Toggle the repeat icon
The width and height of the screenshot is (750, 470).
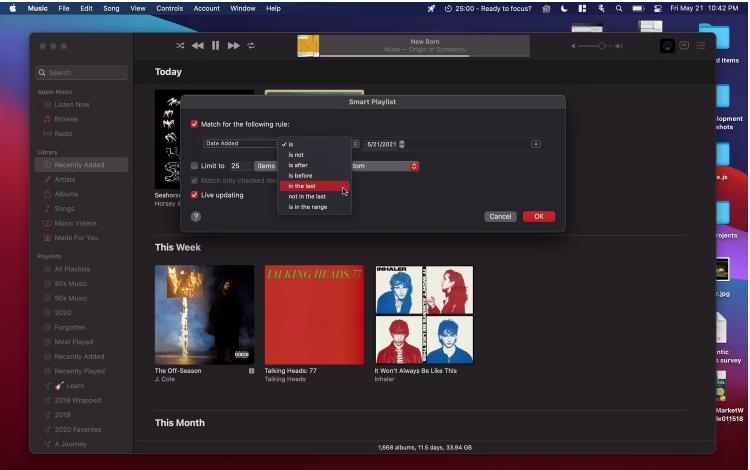251,46
